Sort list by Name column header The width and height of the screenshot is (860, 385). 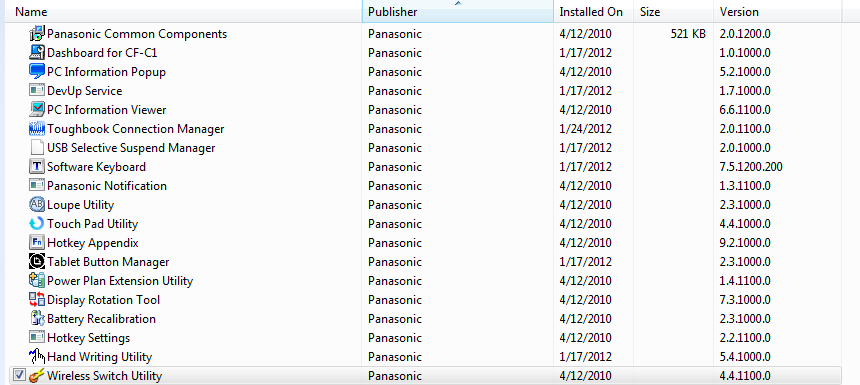coord(183,12)
